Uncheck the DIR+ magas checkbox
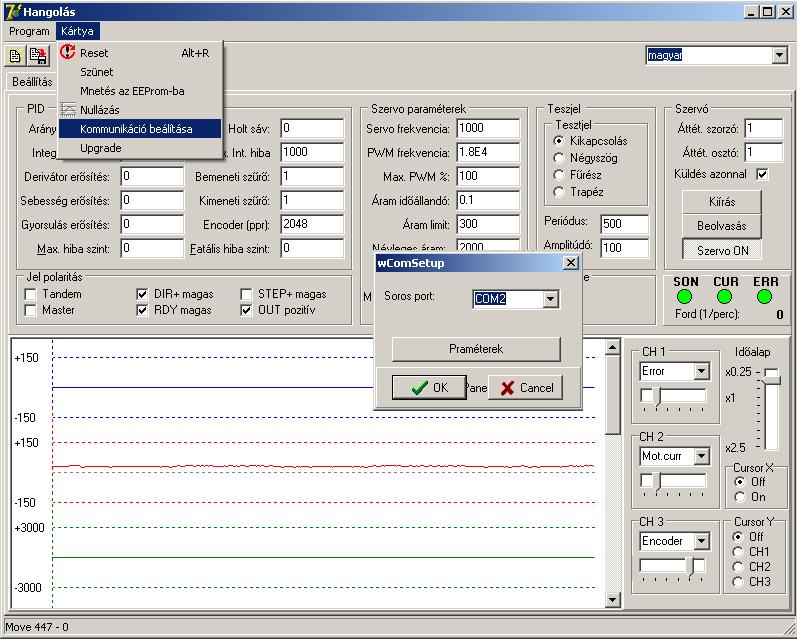 [143, 295]
